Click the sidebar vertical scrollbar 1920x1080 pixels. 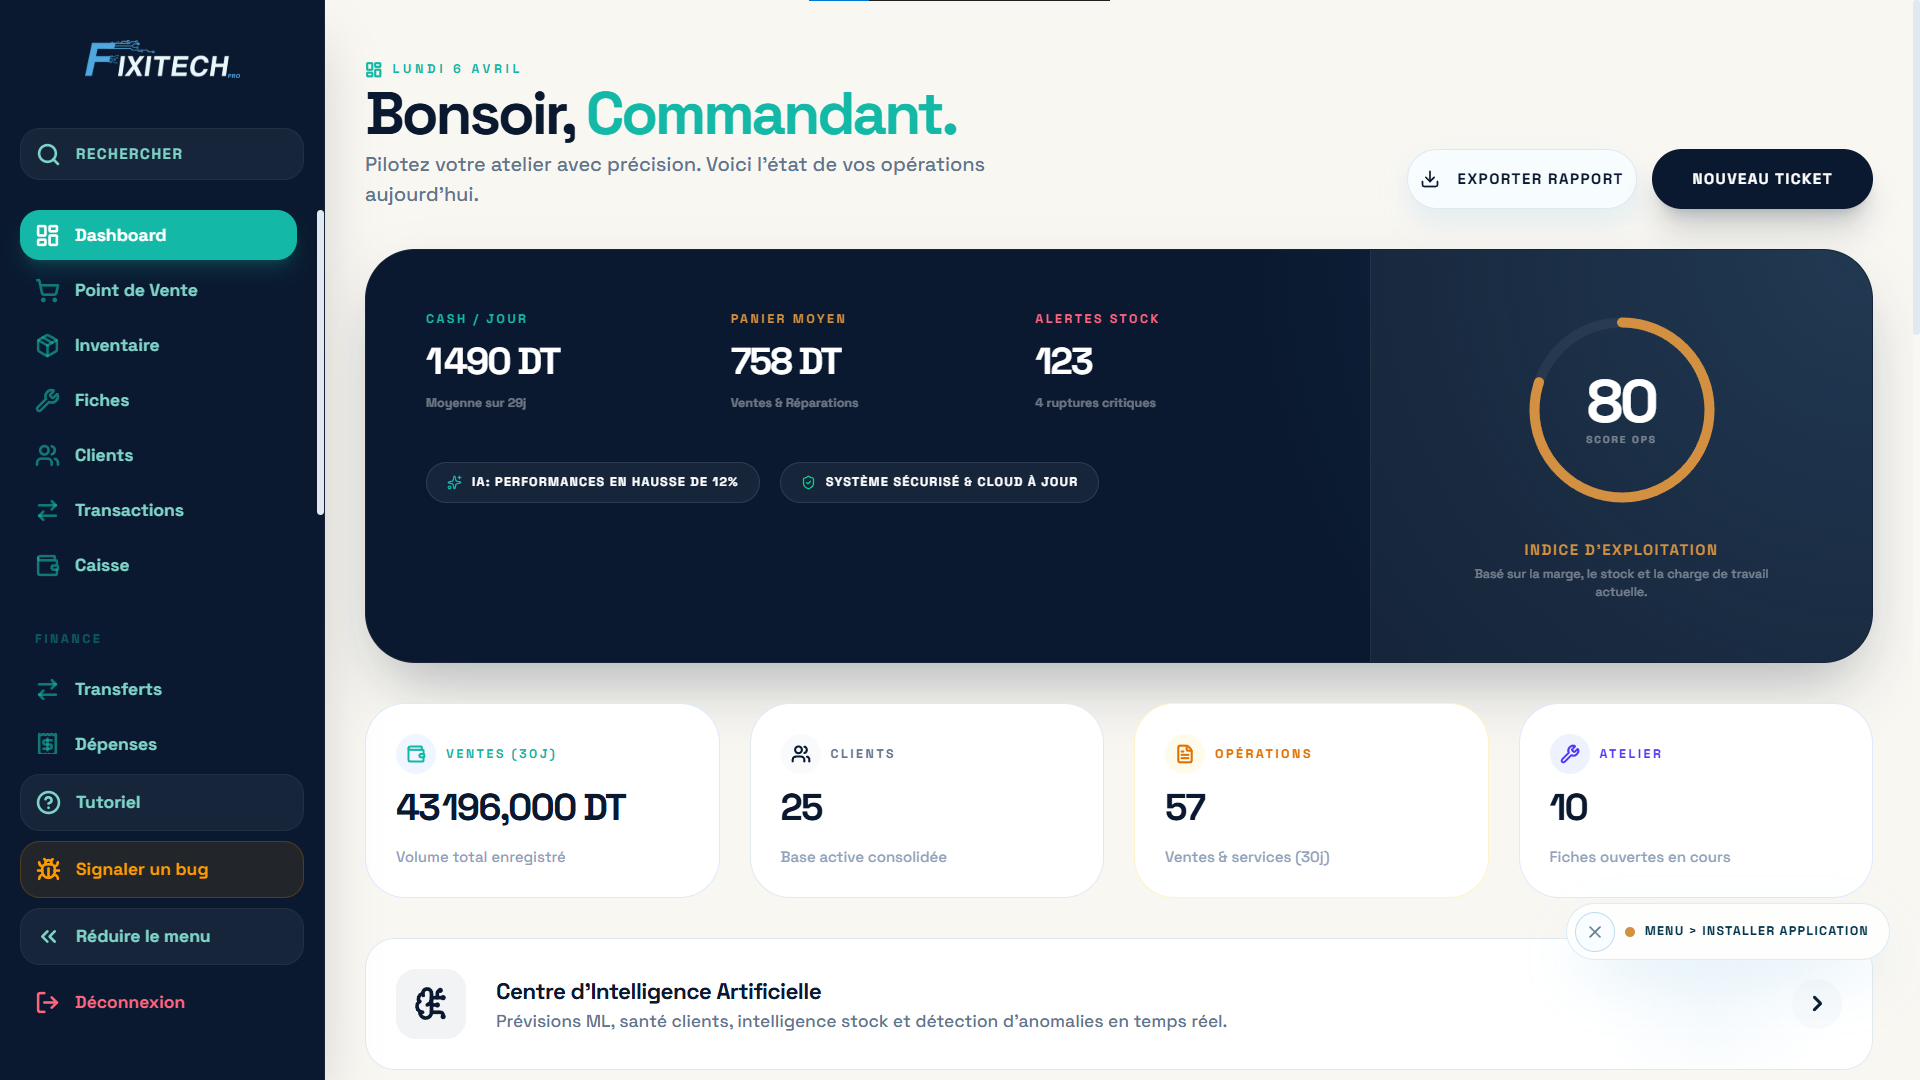pos(320,363)
